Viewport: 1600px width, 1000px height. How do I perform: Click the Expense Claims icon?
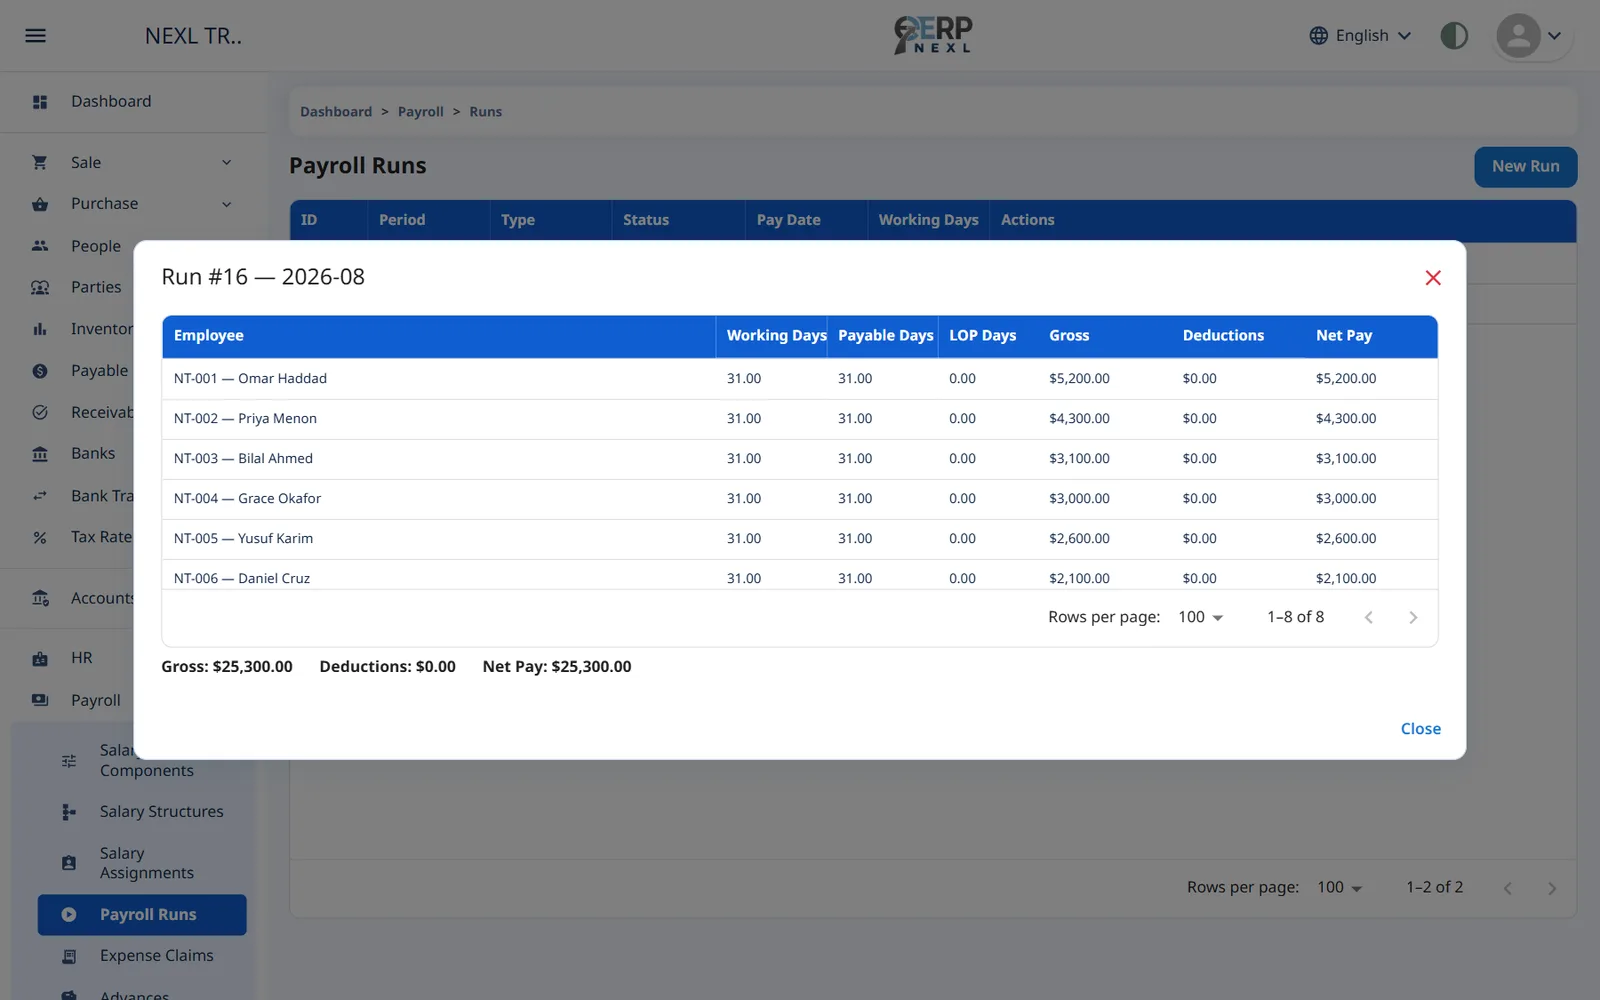click(x=69, y=956)
